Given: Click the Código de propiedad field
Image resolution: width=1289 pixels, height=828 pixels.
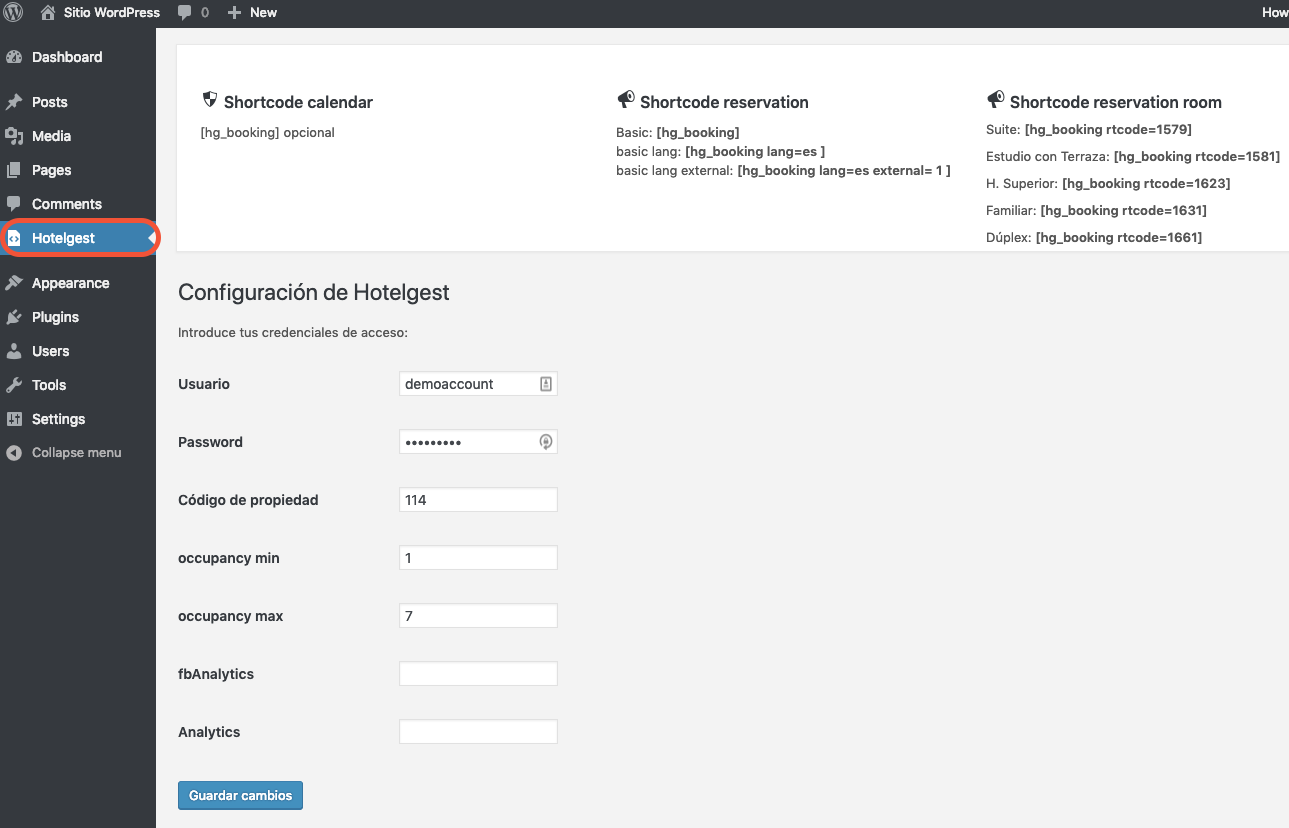Looking at the screenshot, I should (478, 500).
